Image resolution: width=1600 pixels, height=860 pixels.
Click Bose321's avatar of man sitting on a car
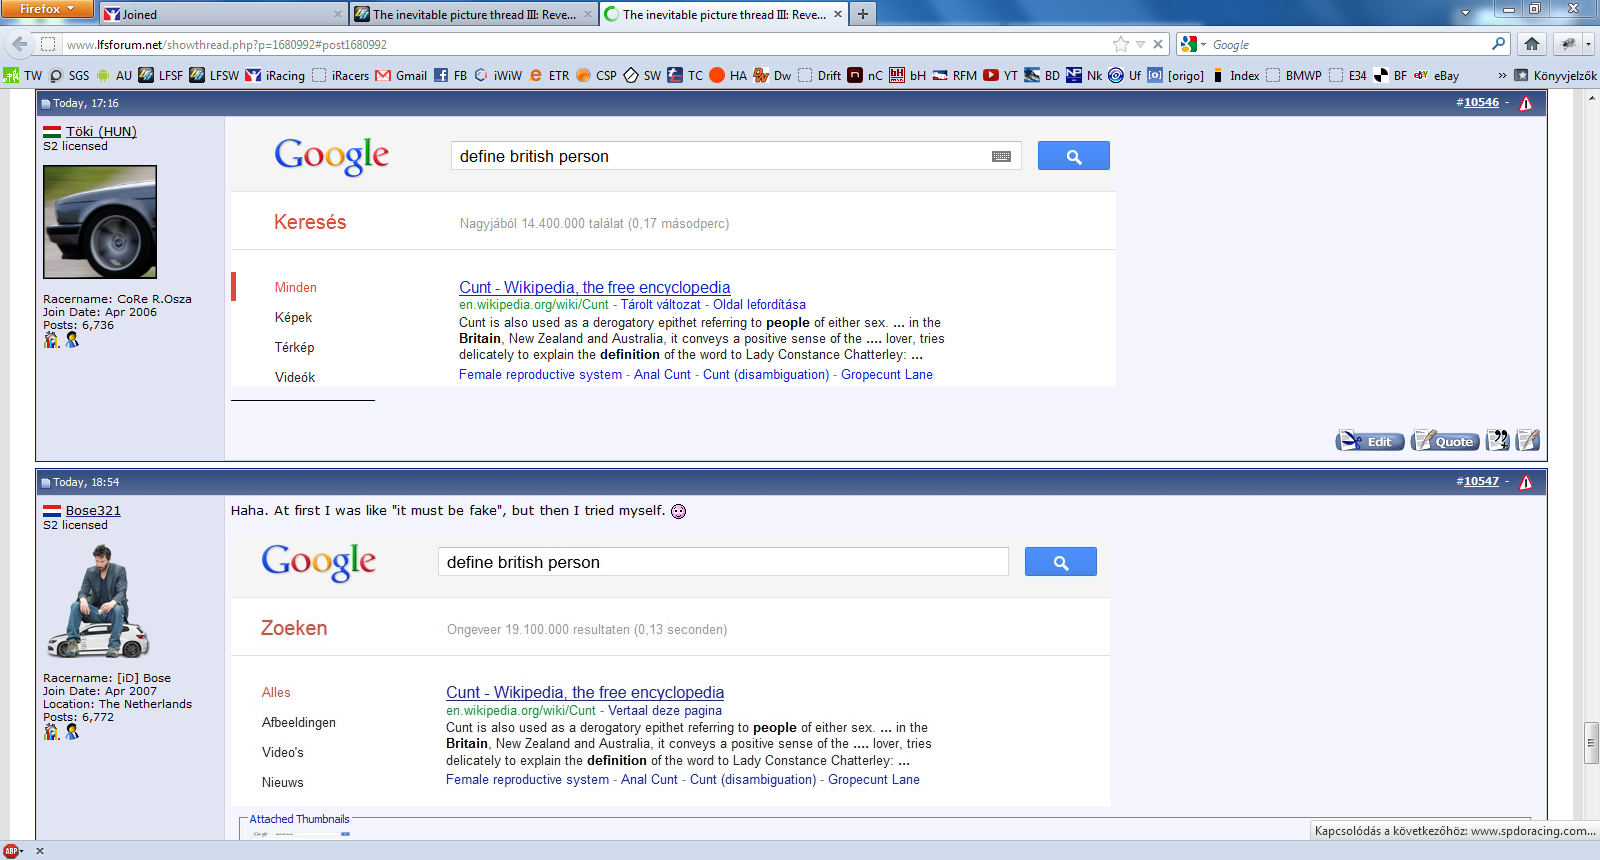tap(99, 601)
